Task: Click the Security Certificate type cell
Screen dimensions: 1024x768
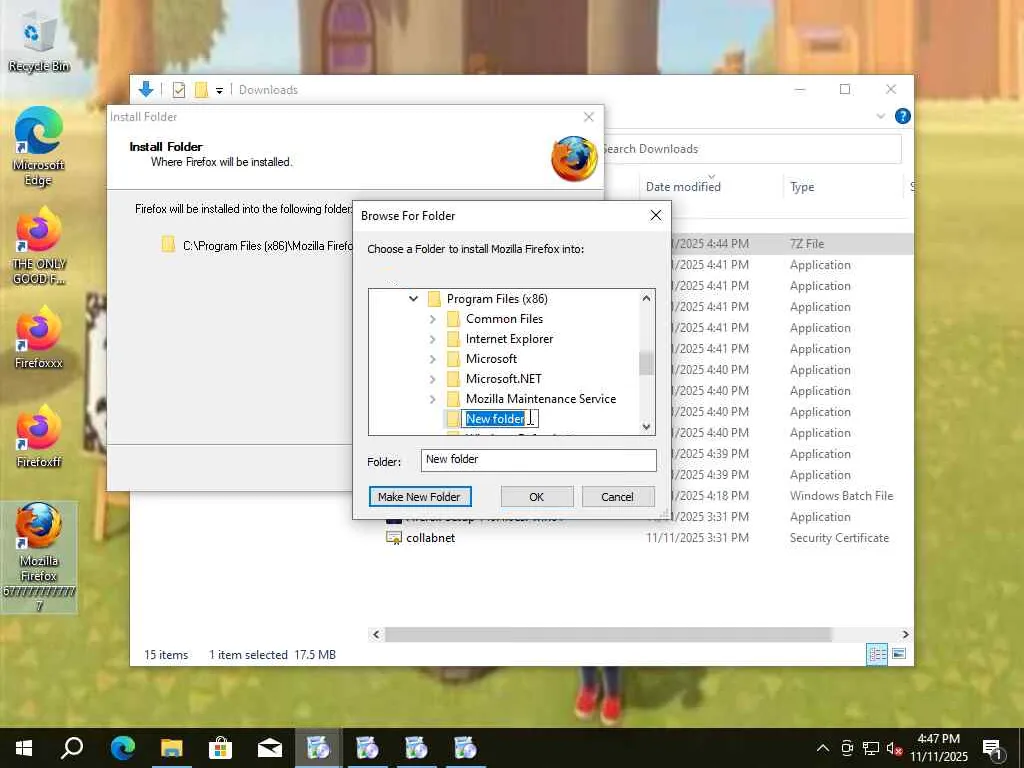Action: [839, 537]
